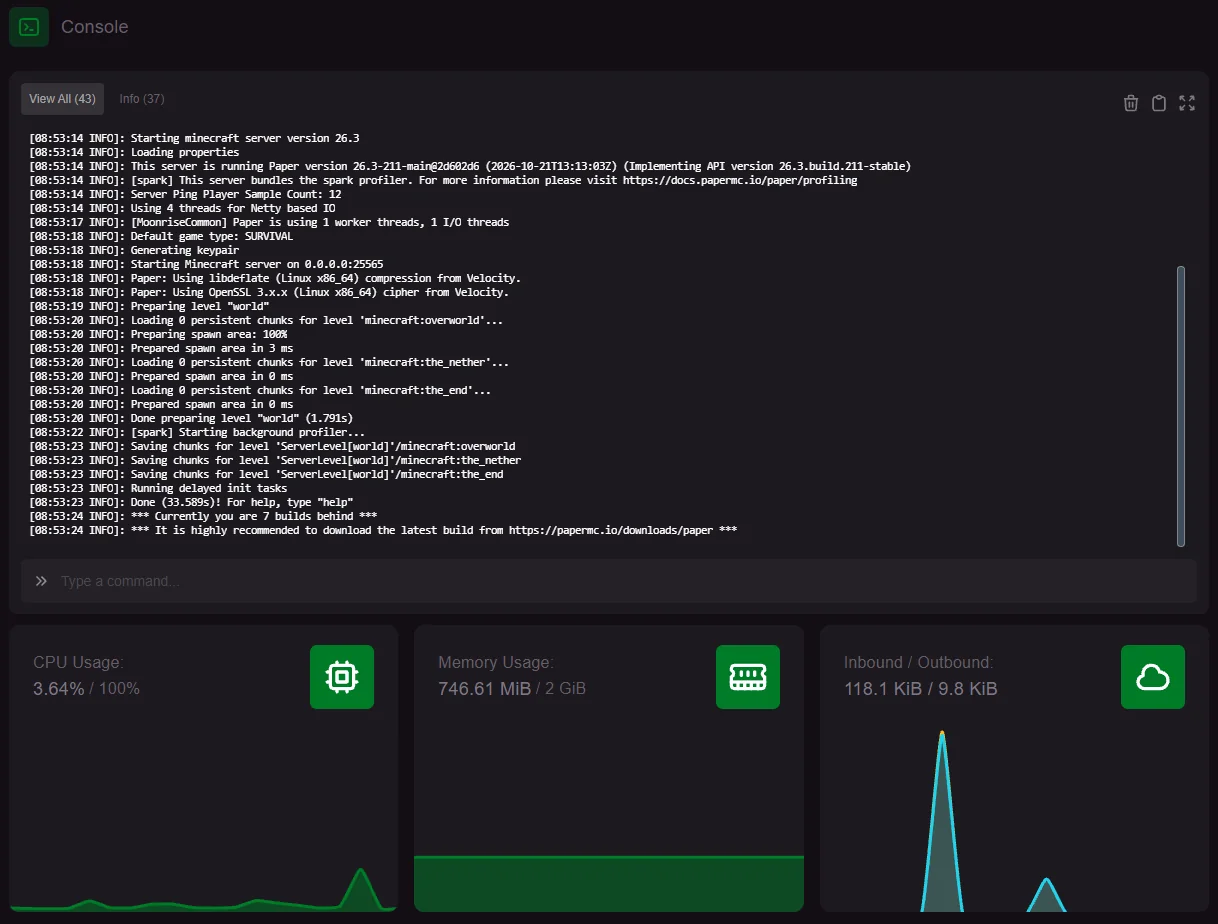Click log line Server Ping Player Sample Count

point(186,194)
